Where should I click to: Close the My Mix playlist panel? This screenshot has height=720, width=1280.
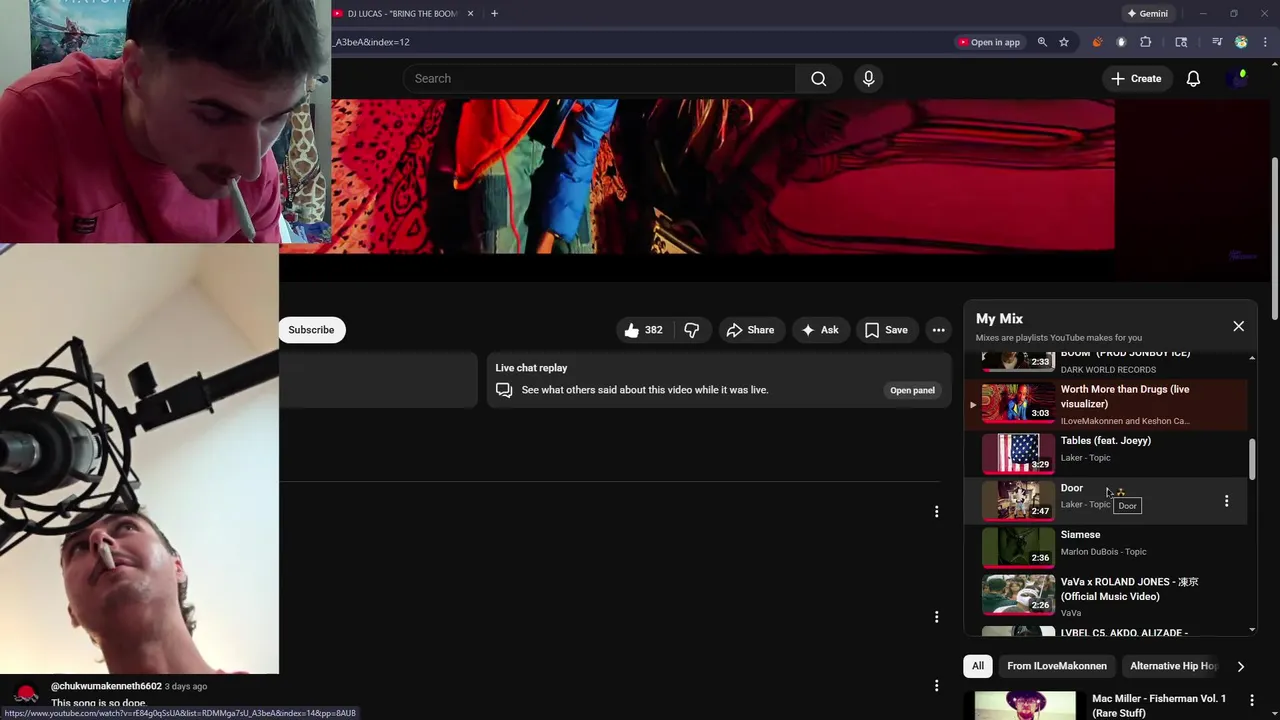1238,326
